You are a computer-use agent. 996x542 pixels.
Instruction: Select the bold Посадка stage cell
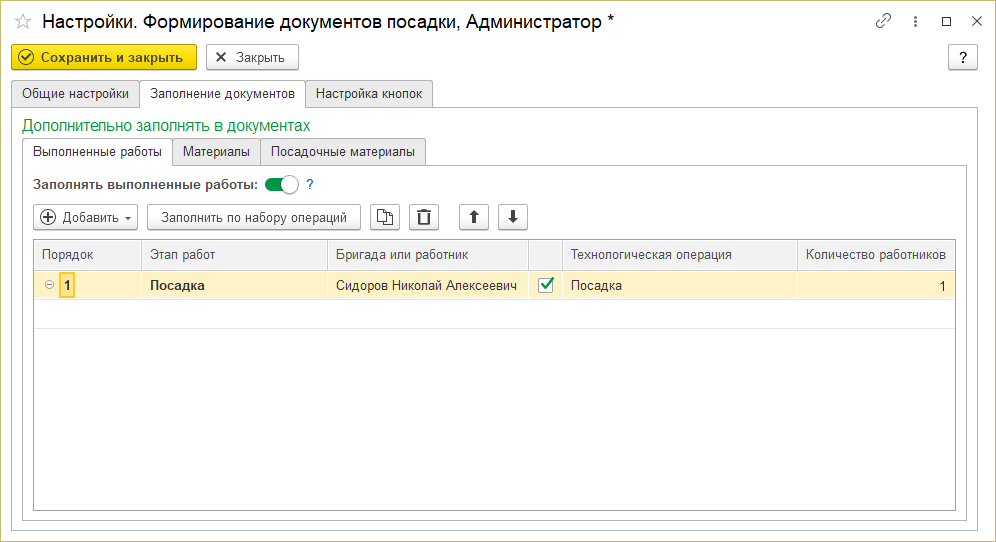234,285
